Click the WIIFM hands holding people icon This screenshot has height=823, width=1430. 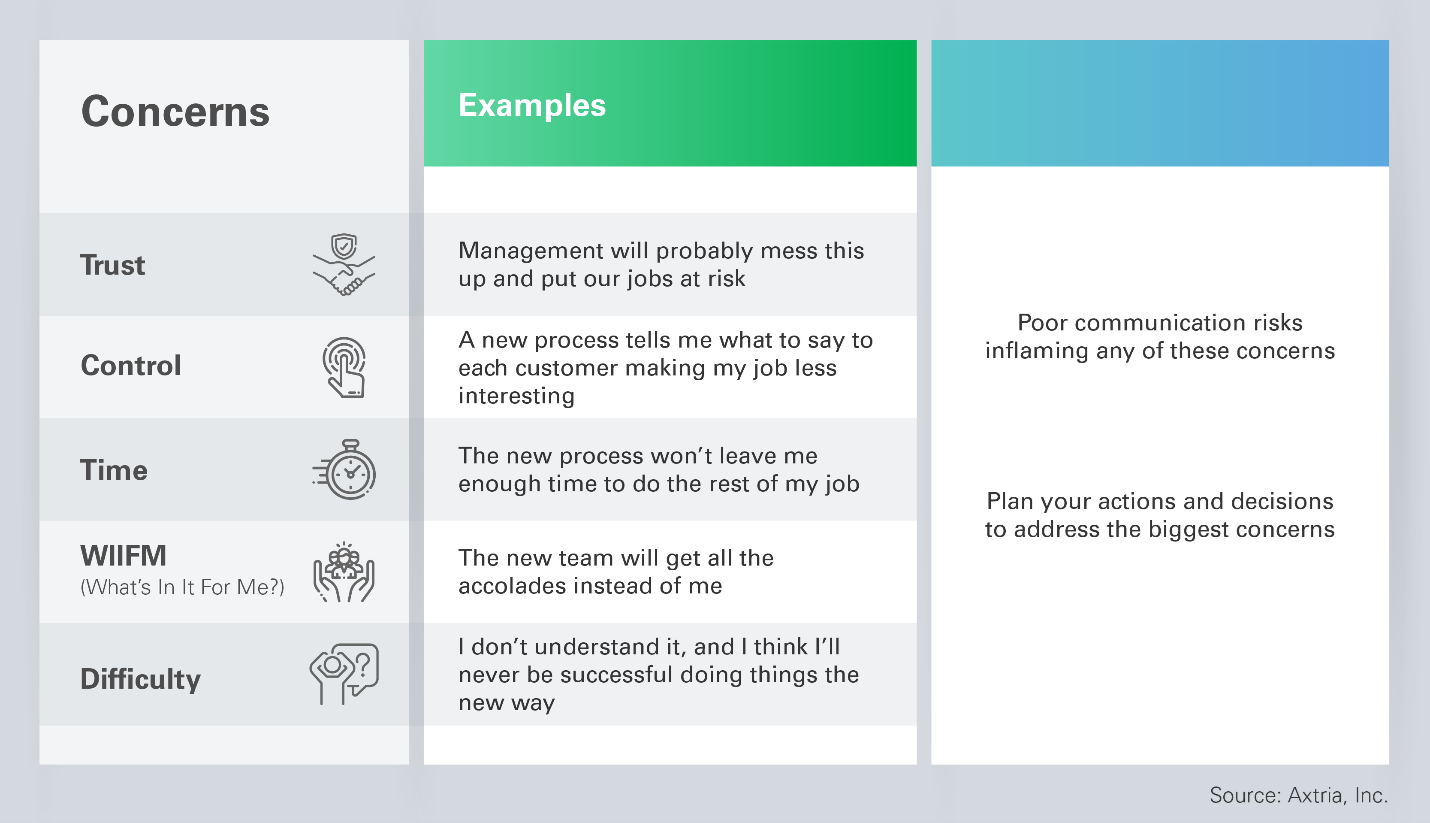(x=343, y=571)
